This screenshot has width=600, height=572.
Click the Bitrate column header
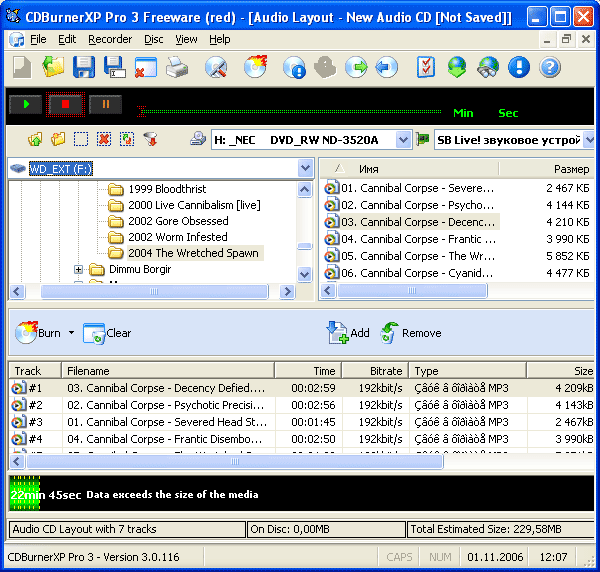coord(375,371)
